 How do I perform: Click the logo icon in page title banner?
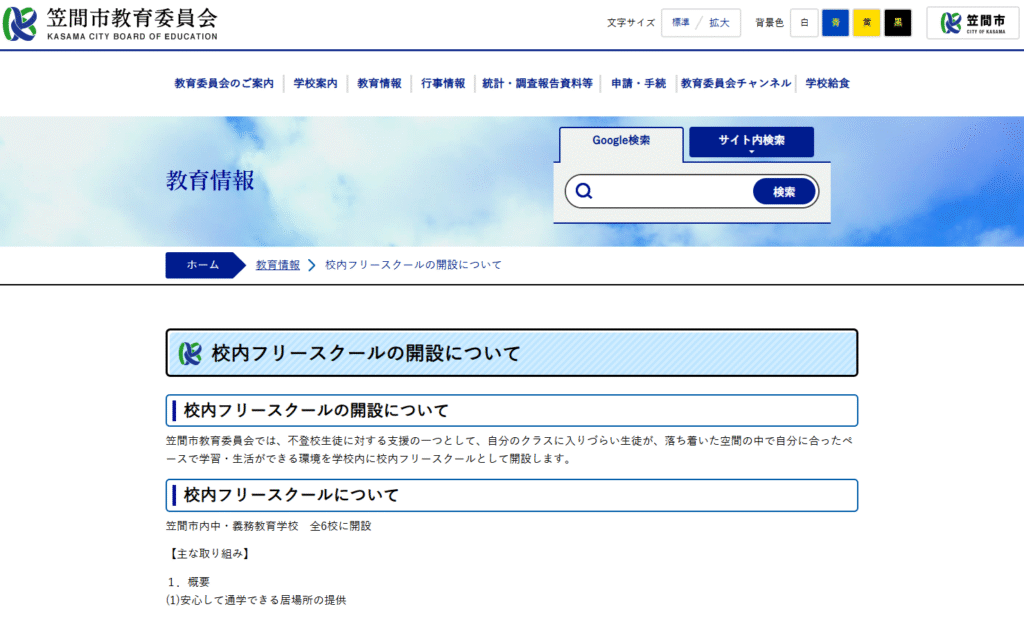(190, 353)
